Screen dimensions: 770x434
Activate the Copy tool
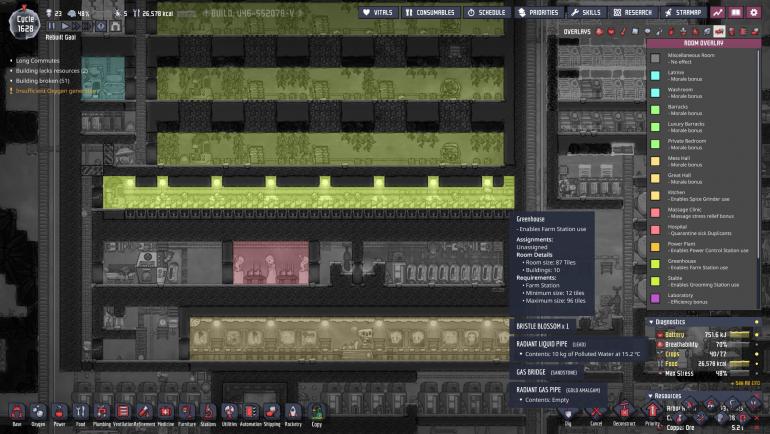click(x=316, y=411)
